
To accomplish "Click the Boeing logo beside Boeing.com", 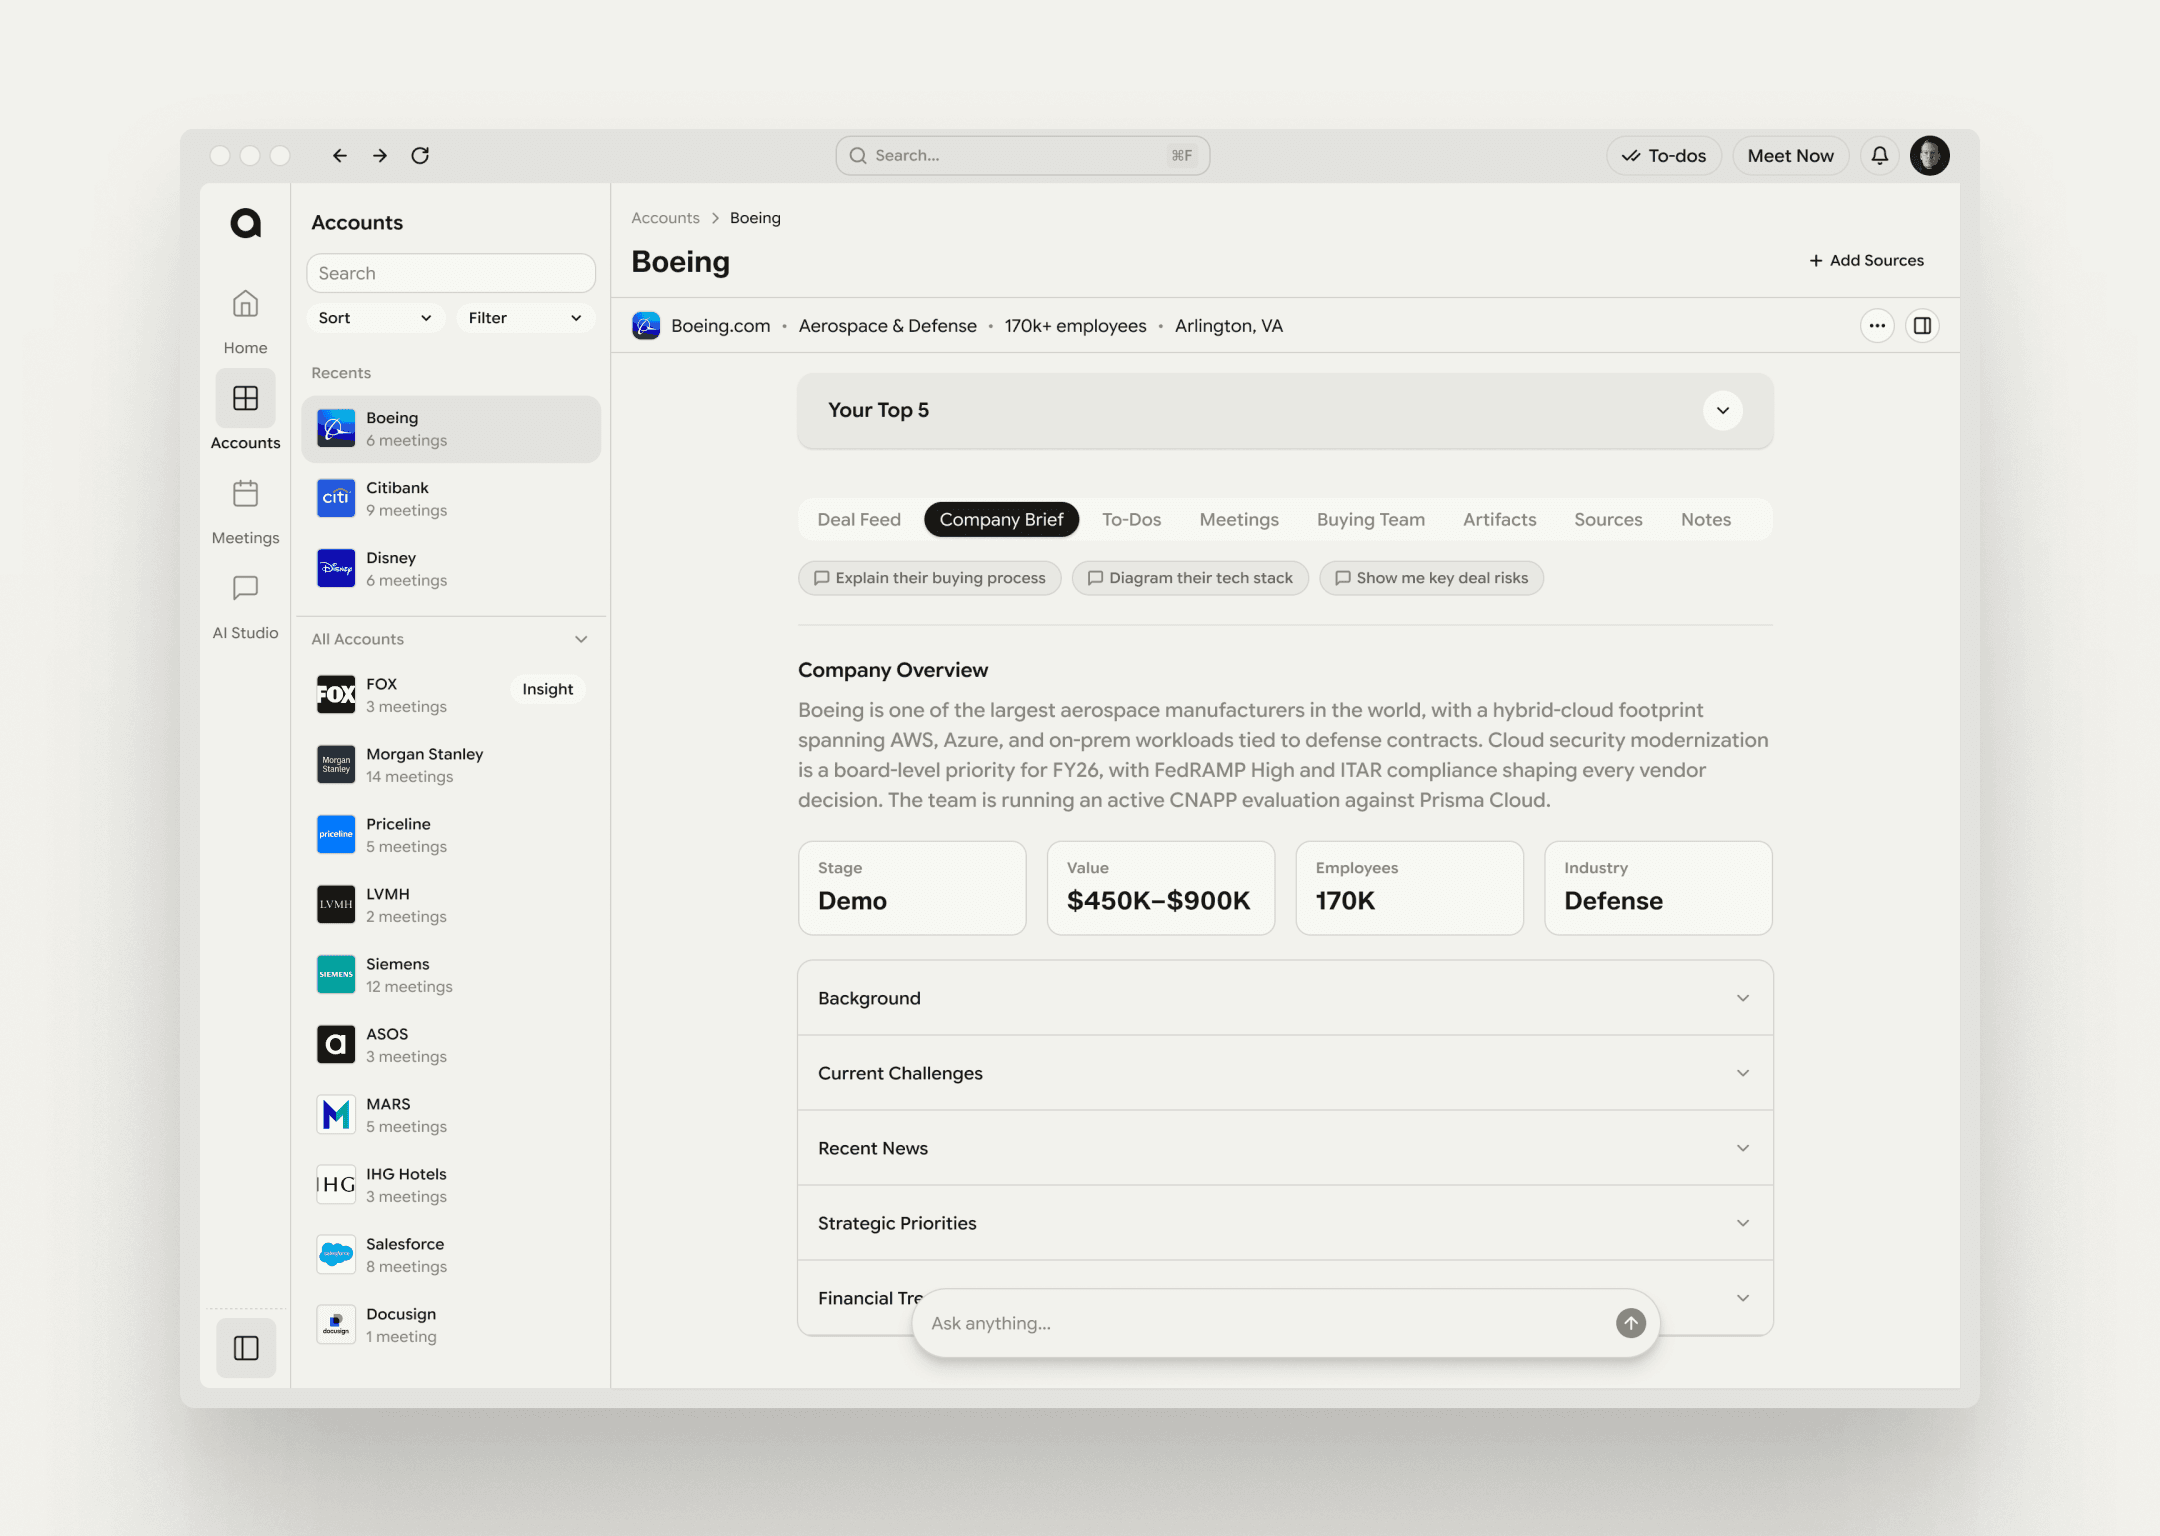I will 646,325.
